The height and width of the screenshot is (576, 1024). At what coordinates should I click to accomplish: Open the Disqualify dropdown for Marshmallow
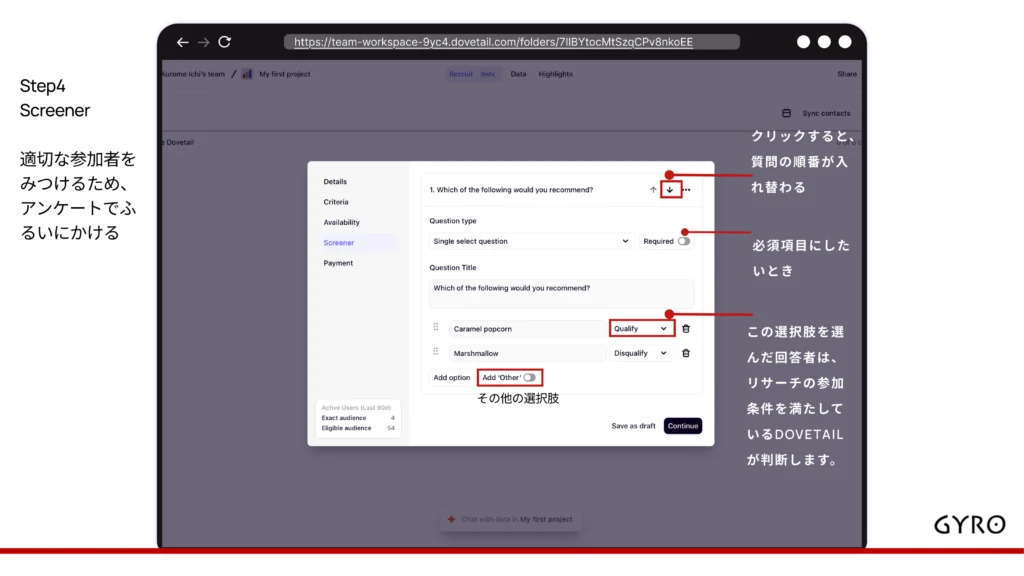tap(640, 353)
